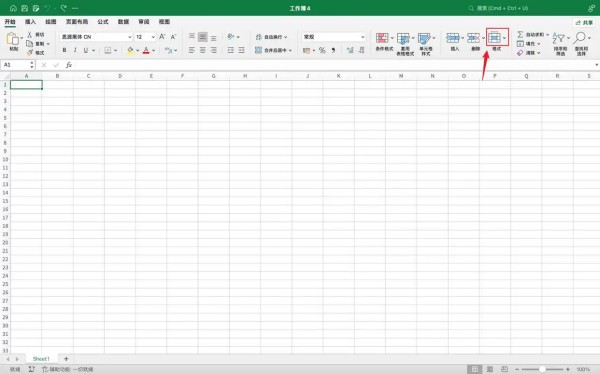
Task: Open the font name dropdown
Action: (130, 37)
